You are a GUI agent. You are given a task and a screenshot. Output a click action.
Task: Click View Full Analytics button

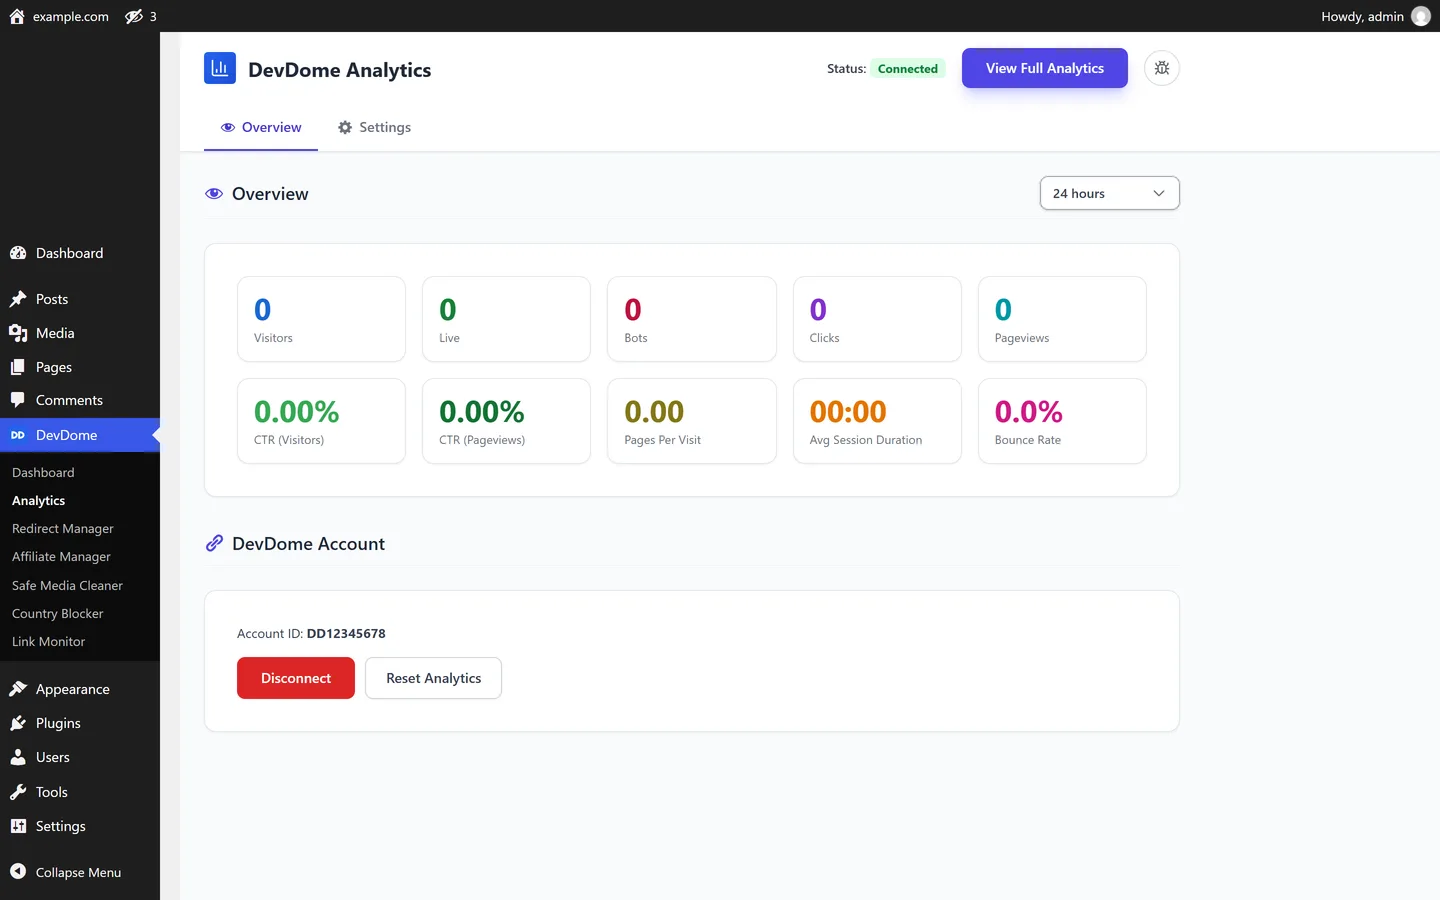coord(1045,68)
